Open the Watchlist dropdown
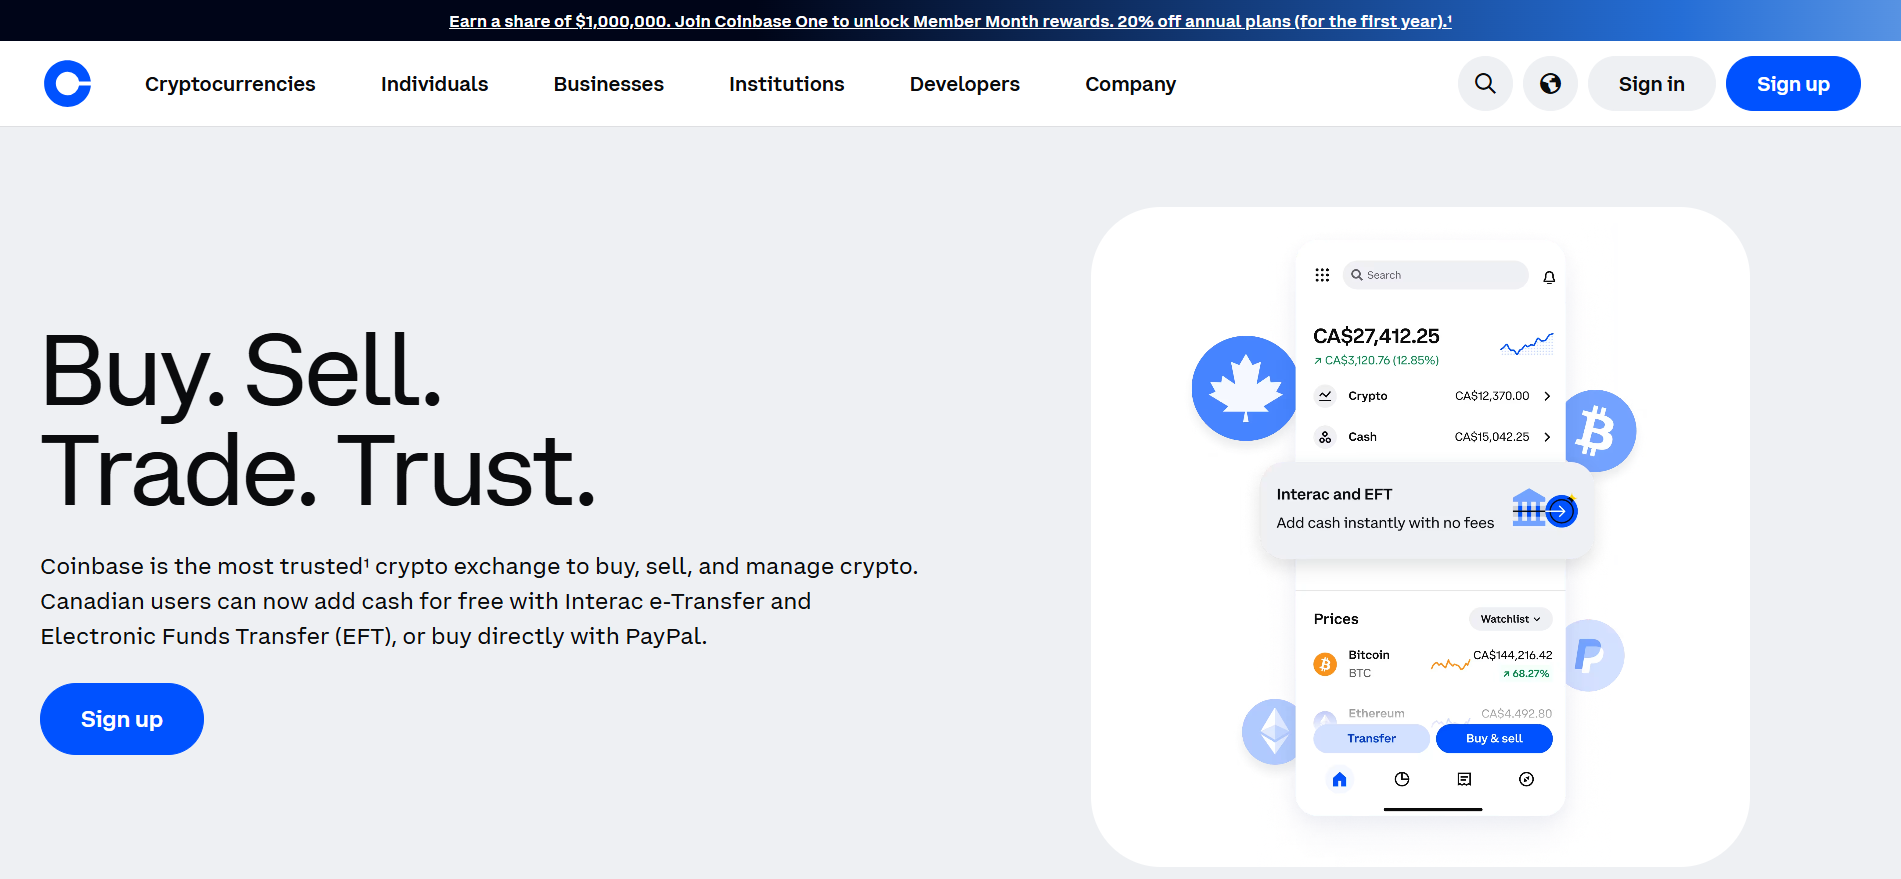 1510,619
